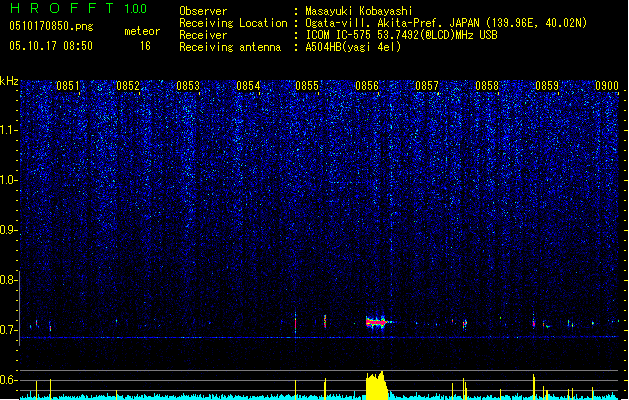Viewport: 629px width, 400px height.
Task: Click the Receiver label
Action: (x=203, y=35)
